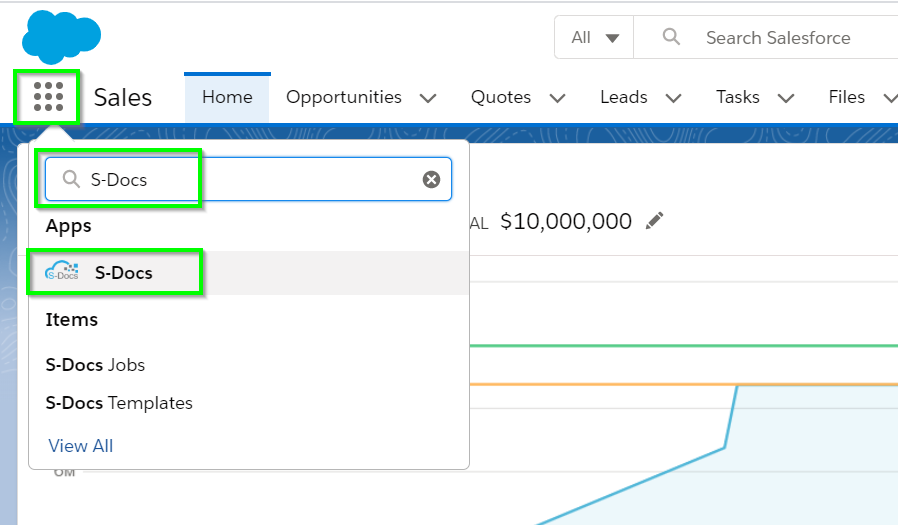Click the View All link
This screenshot has width=898, height=525.
click(81, 445)
